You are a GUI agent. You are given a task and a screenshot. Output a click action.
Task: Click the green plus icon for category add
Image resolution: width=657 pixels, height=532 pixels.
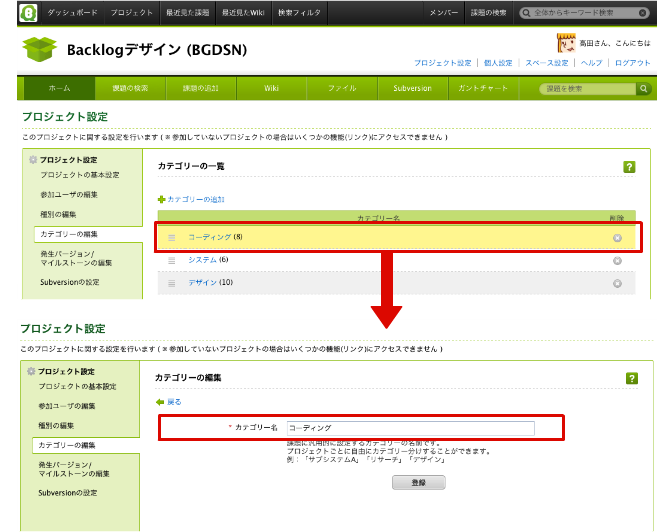point(162,199)
